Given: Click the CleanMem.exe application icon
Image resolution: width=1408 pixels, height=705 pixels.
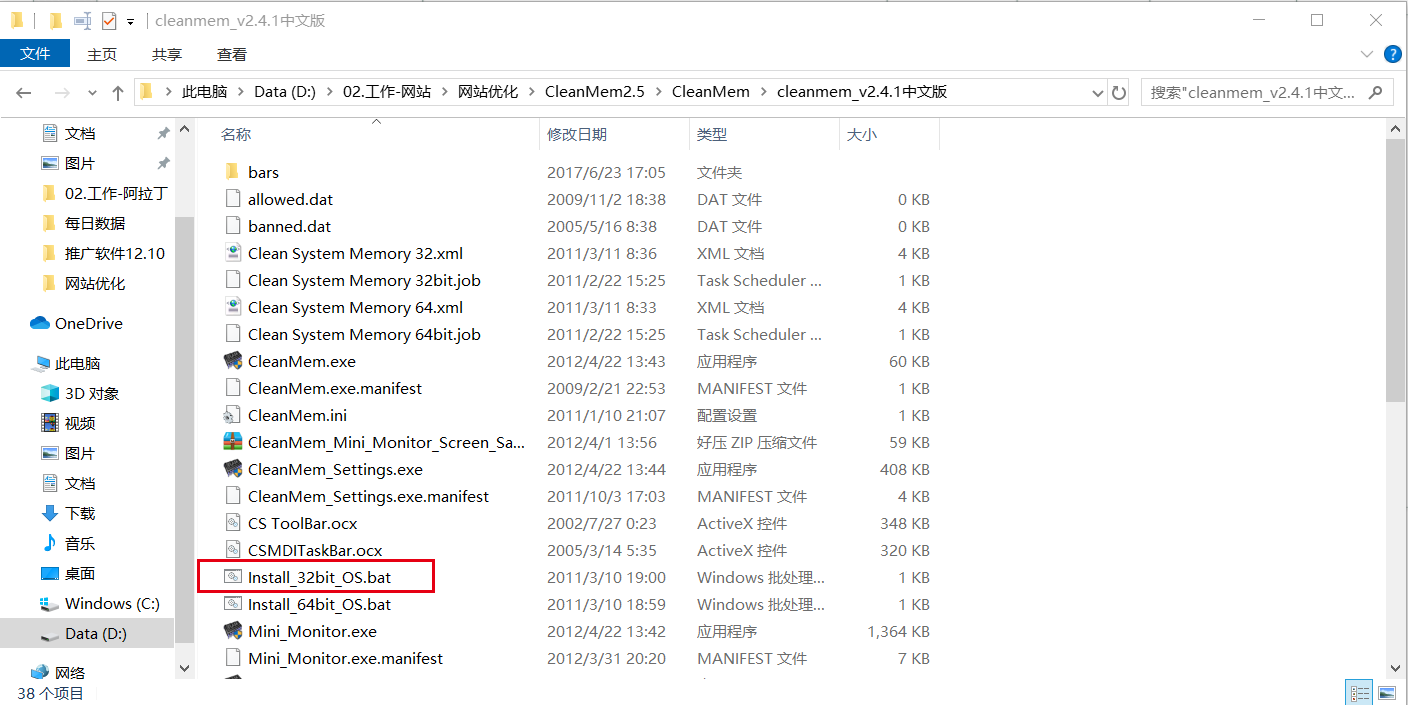Looking at the screenshot, I should (x=232, y=361).
